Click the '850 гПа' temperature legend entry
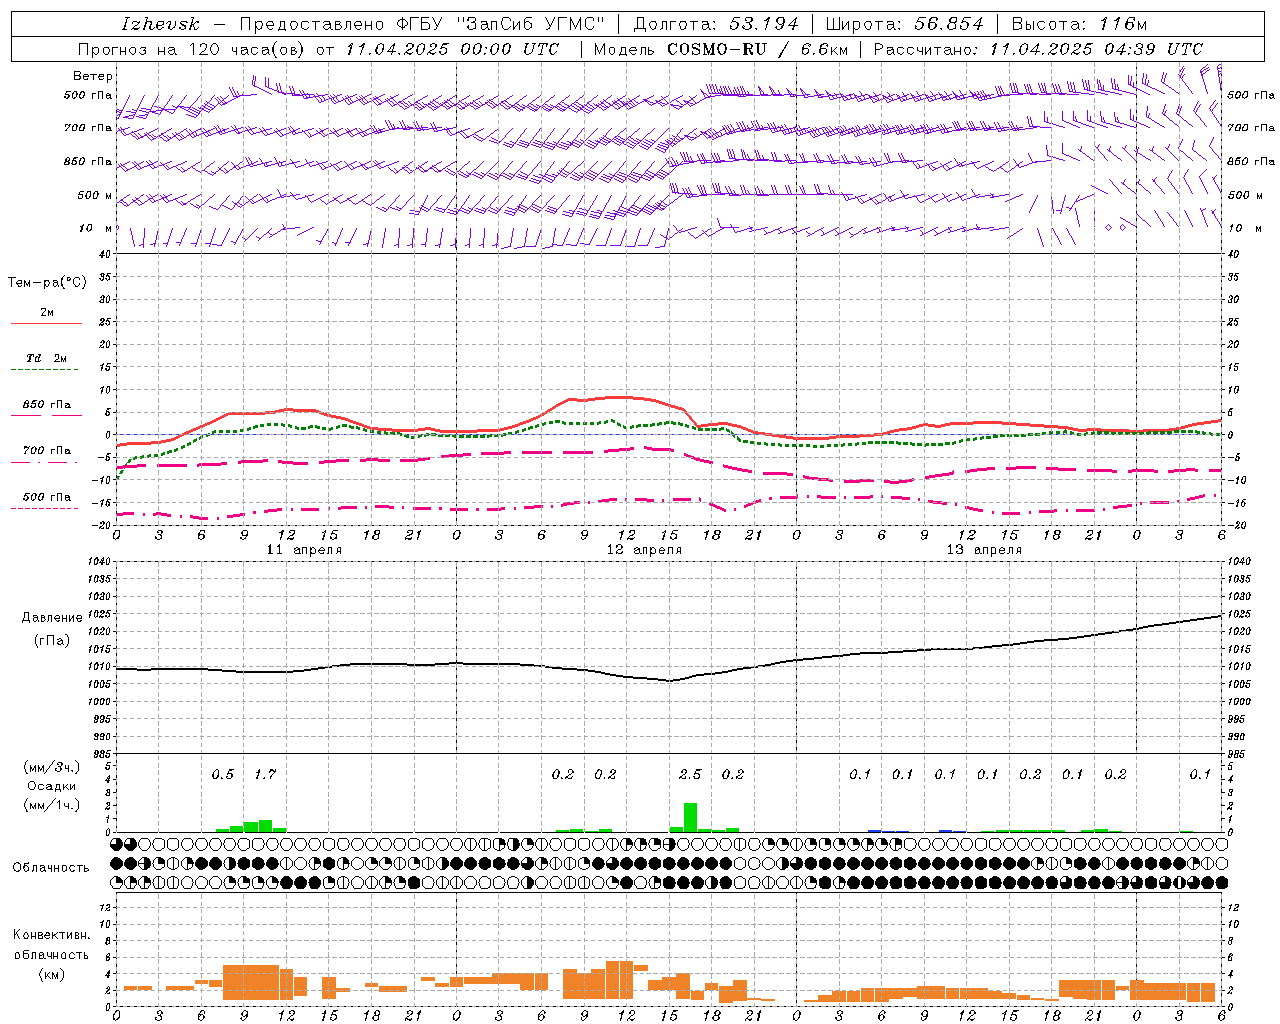This screenshot has height=1024, width=1280. (46, 405)
